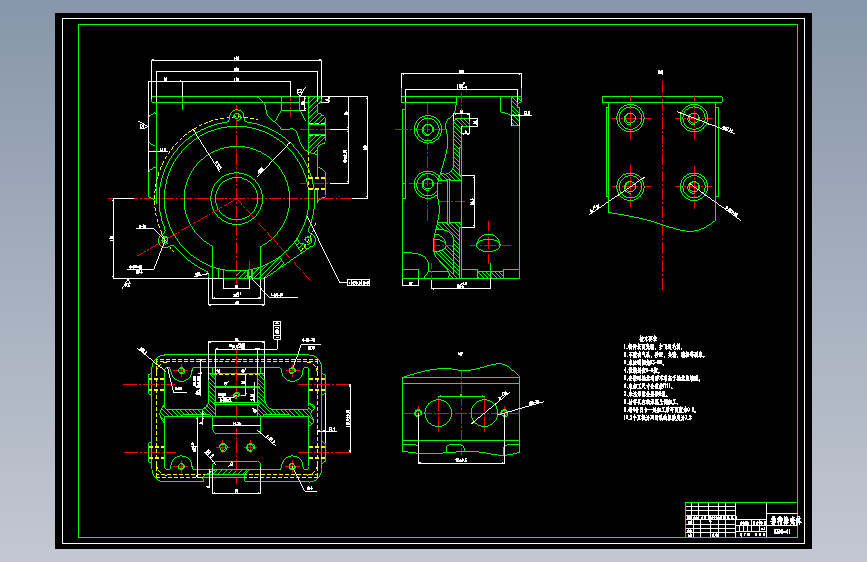Screen dimensions: 867x562
Task: Click the technical requirements notes block
Action: pos(664,378)
